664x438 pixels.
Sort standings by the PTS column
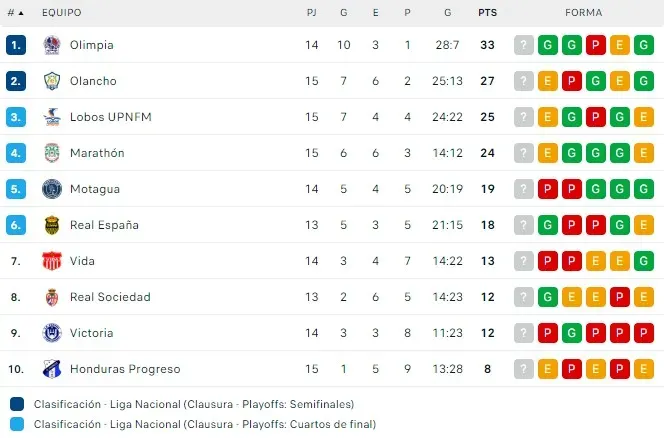point(487,13)
